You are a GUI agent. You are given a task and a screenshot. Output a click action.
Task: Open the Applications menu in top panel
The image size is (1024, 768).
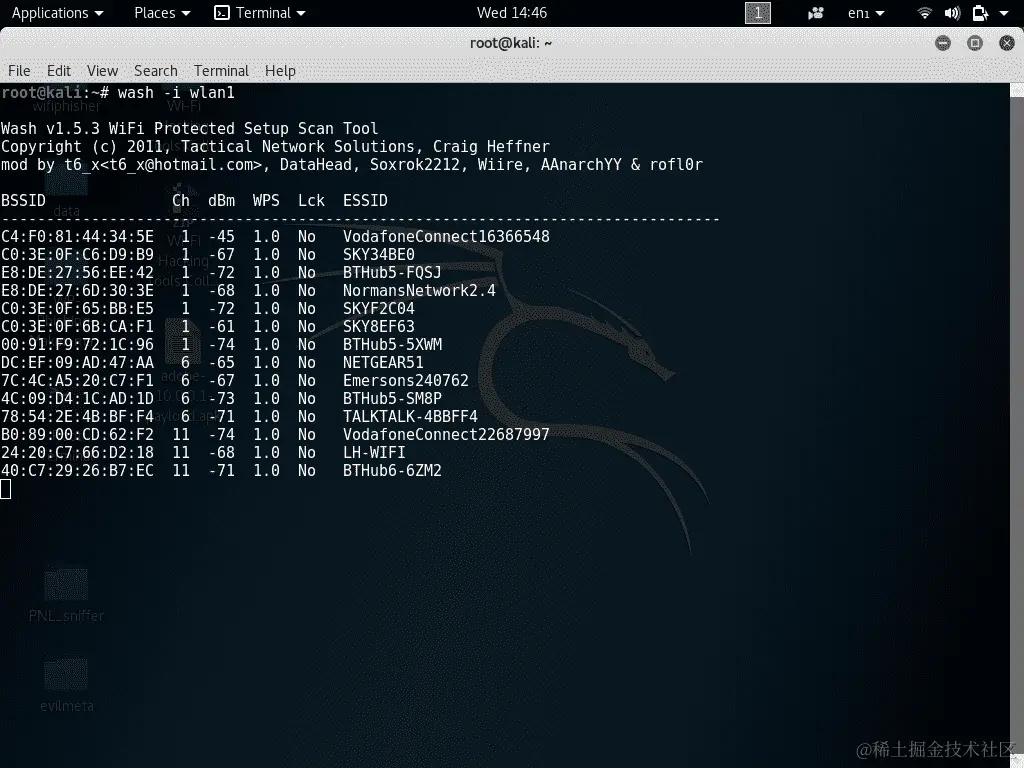coord(57,13)
